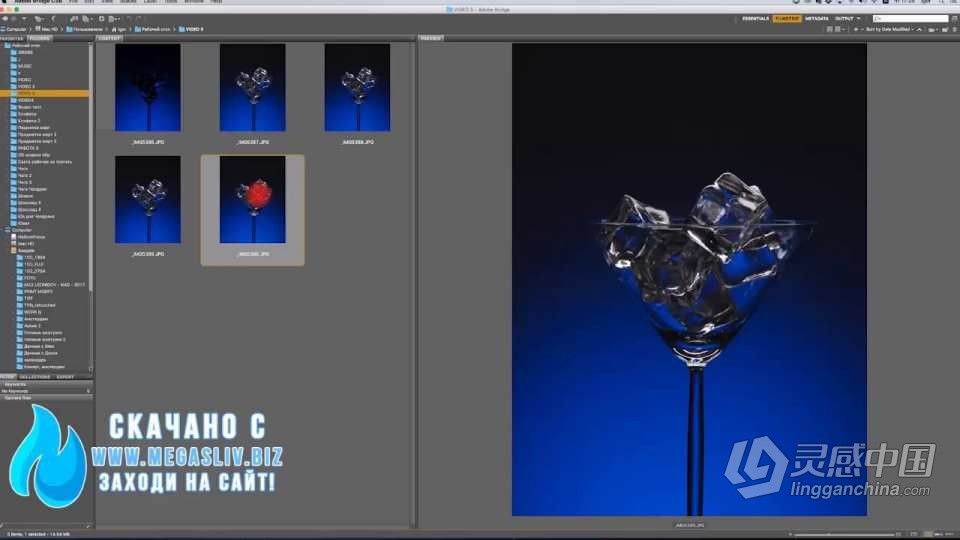The height and width of the screenshot is (540, 960).
Task: Open the Folders panel tab
Action: 39,38
